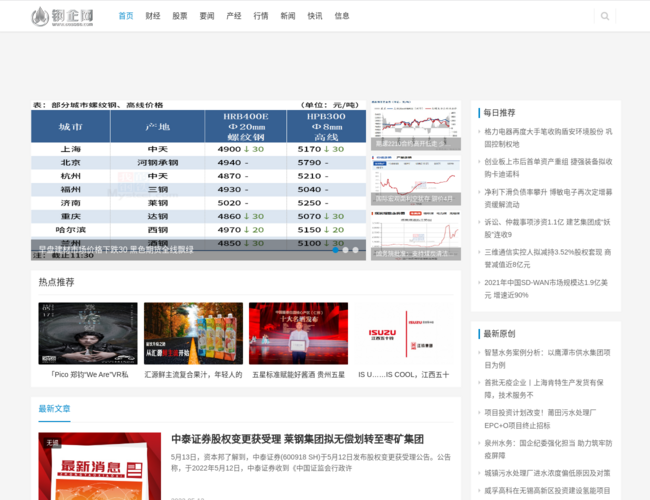Open the 行情 navigation menu item
The image size is (650, 500).
click(261, 16)
